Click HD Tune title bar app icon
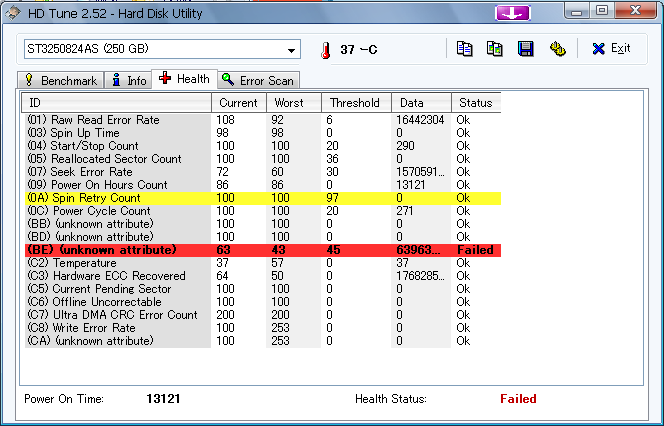Screen dimensions: 664x426 13,13
